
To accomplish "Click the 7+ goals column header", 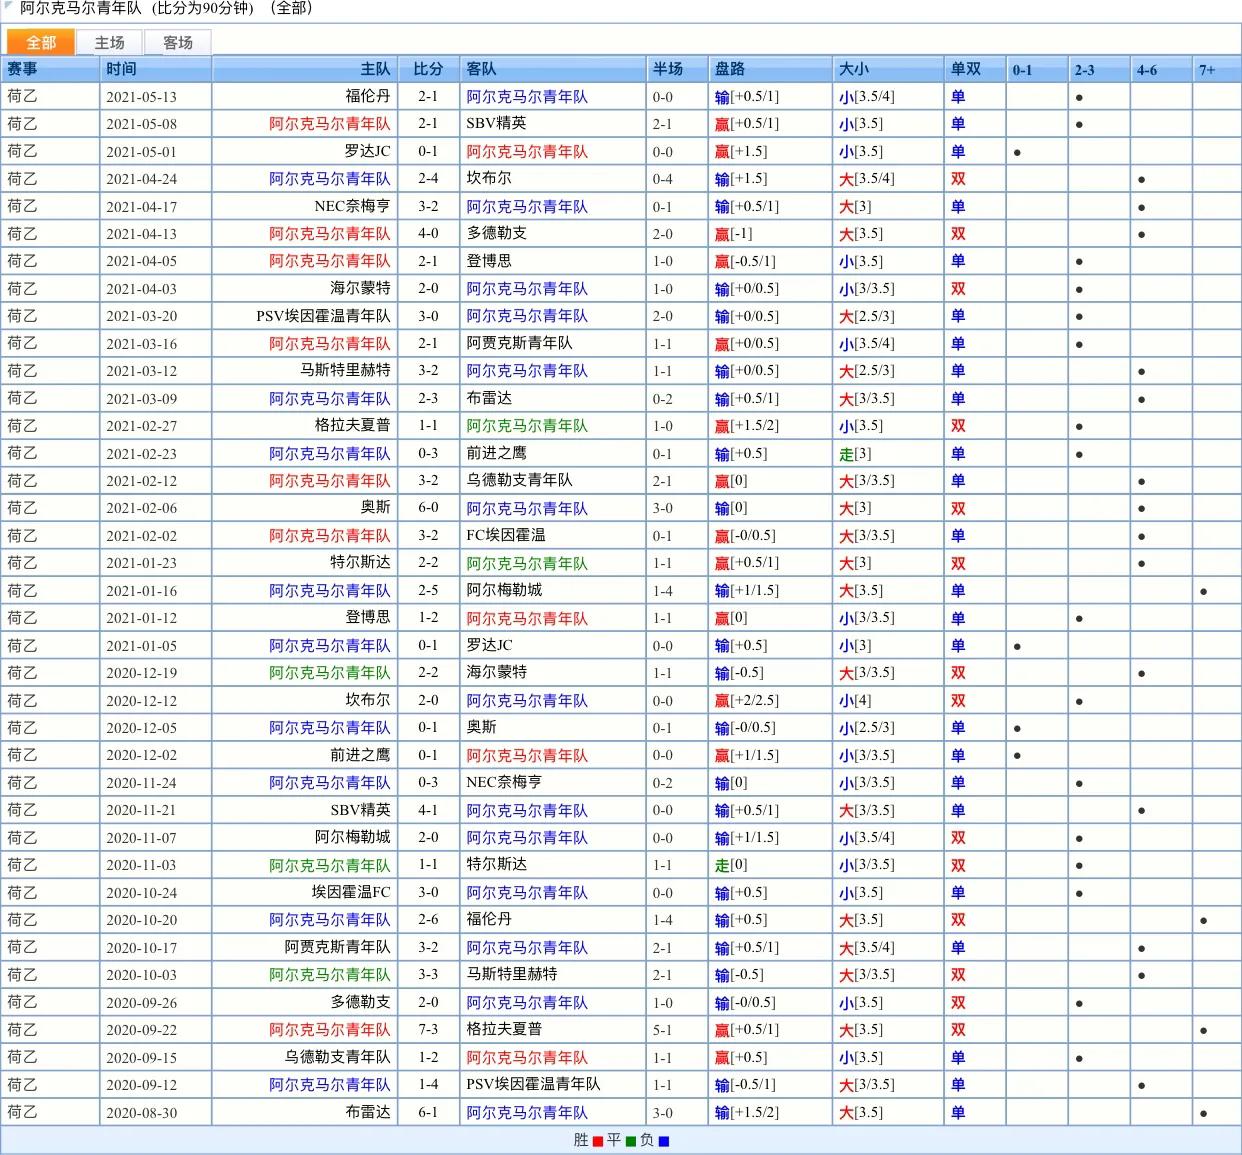I will (1207, 70).
